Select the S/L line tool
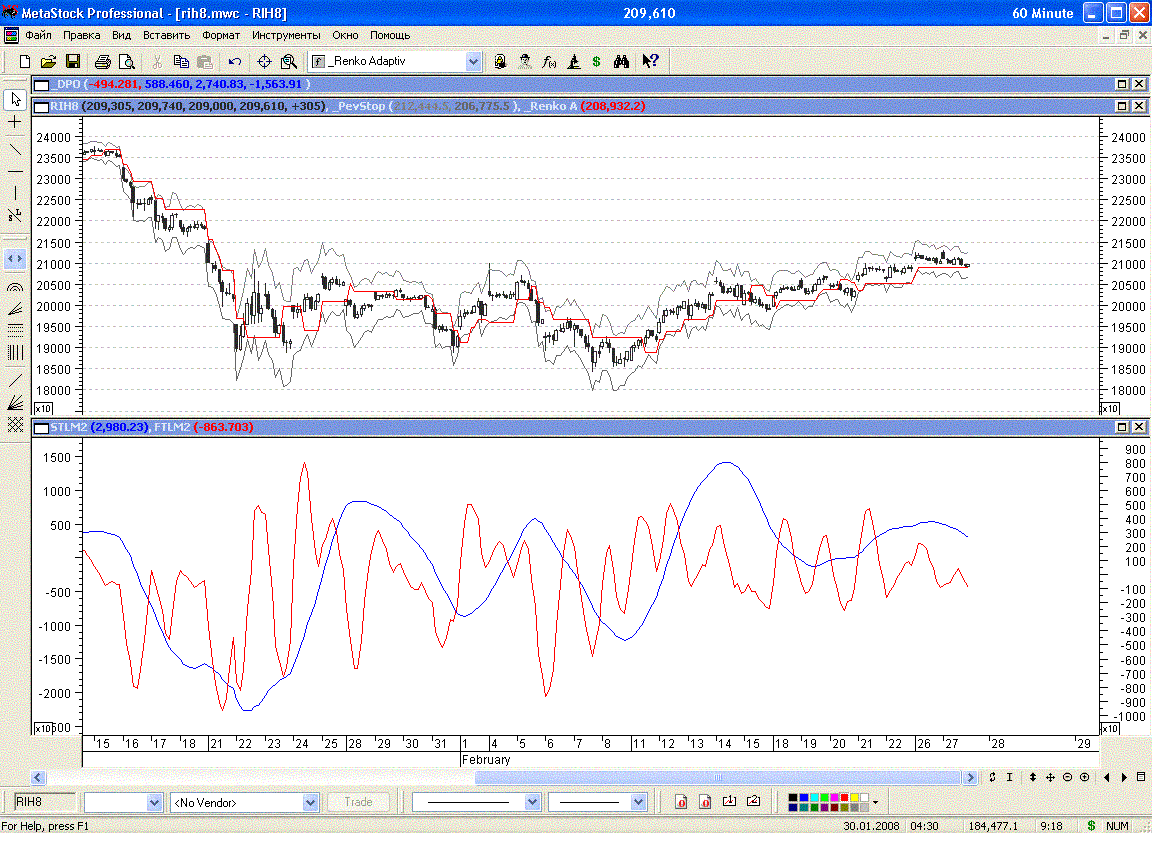This screenshot has height=864, width=1152. (15, 215)
